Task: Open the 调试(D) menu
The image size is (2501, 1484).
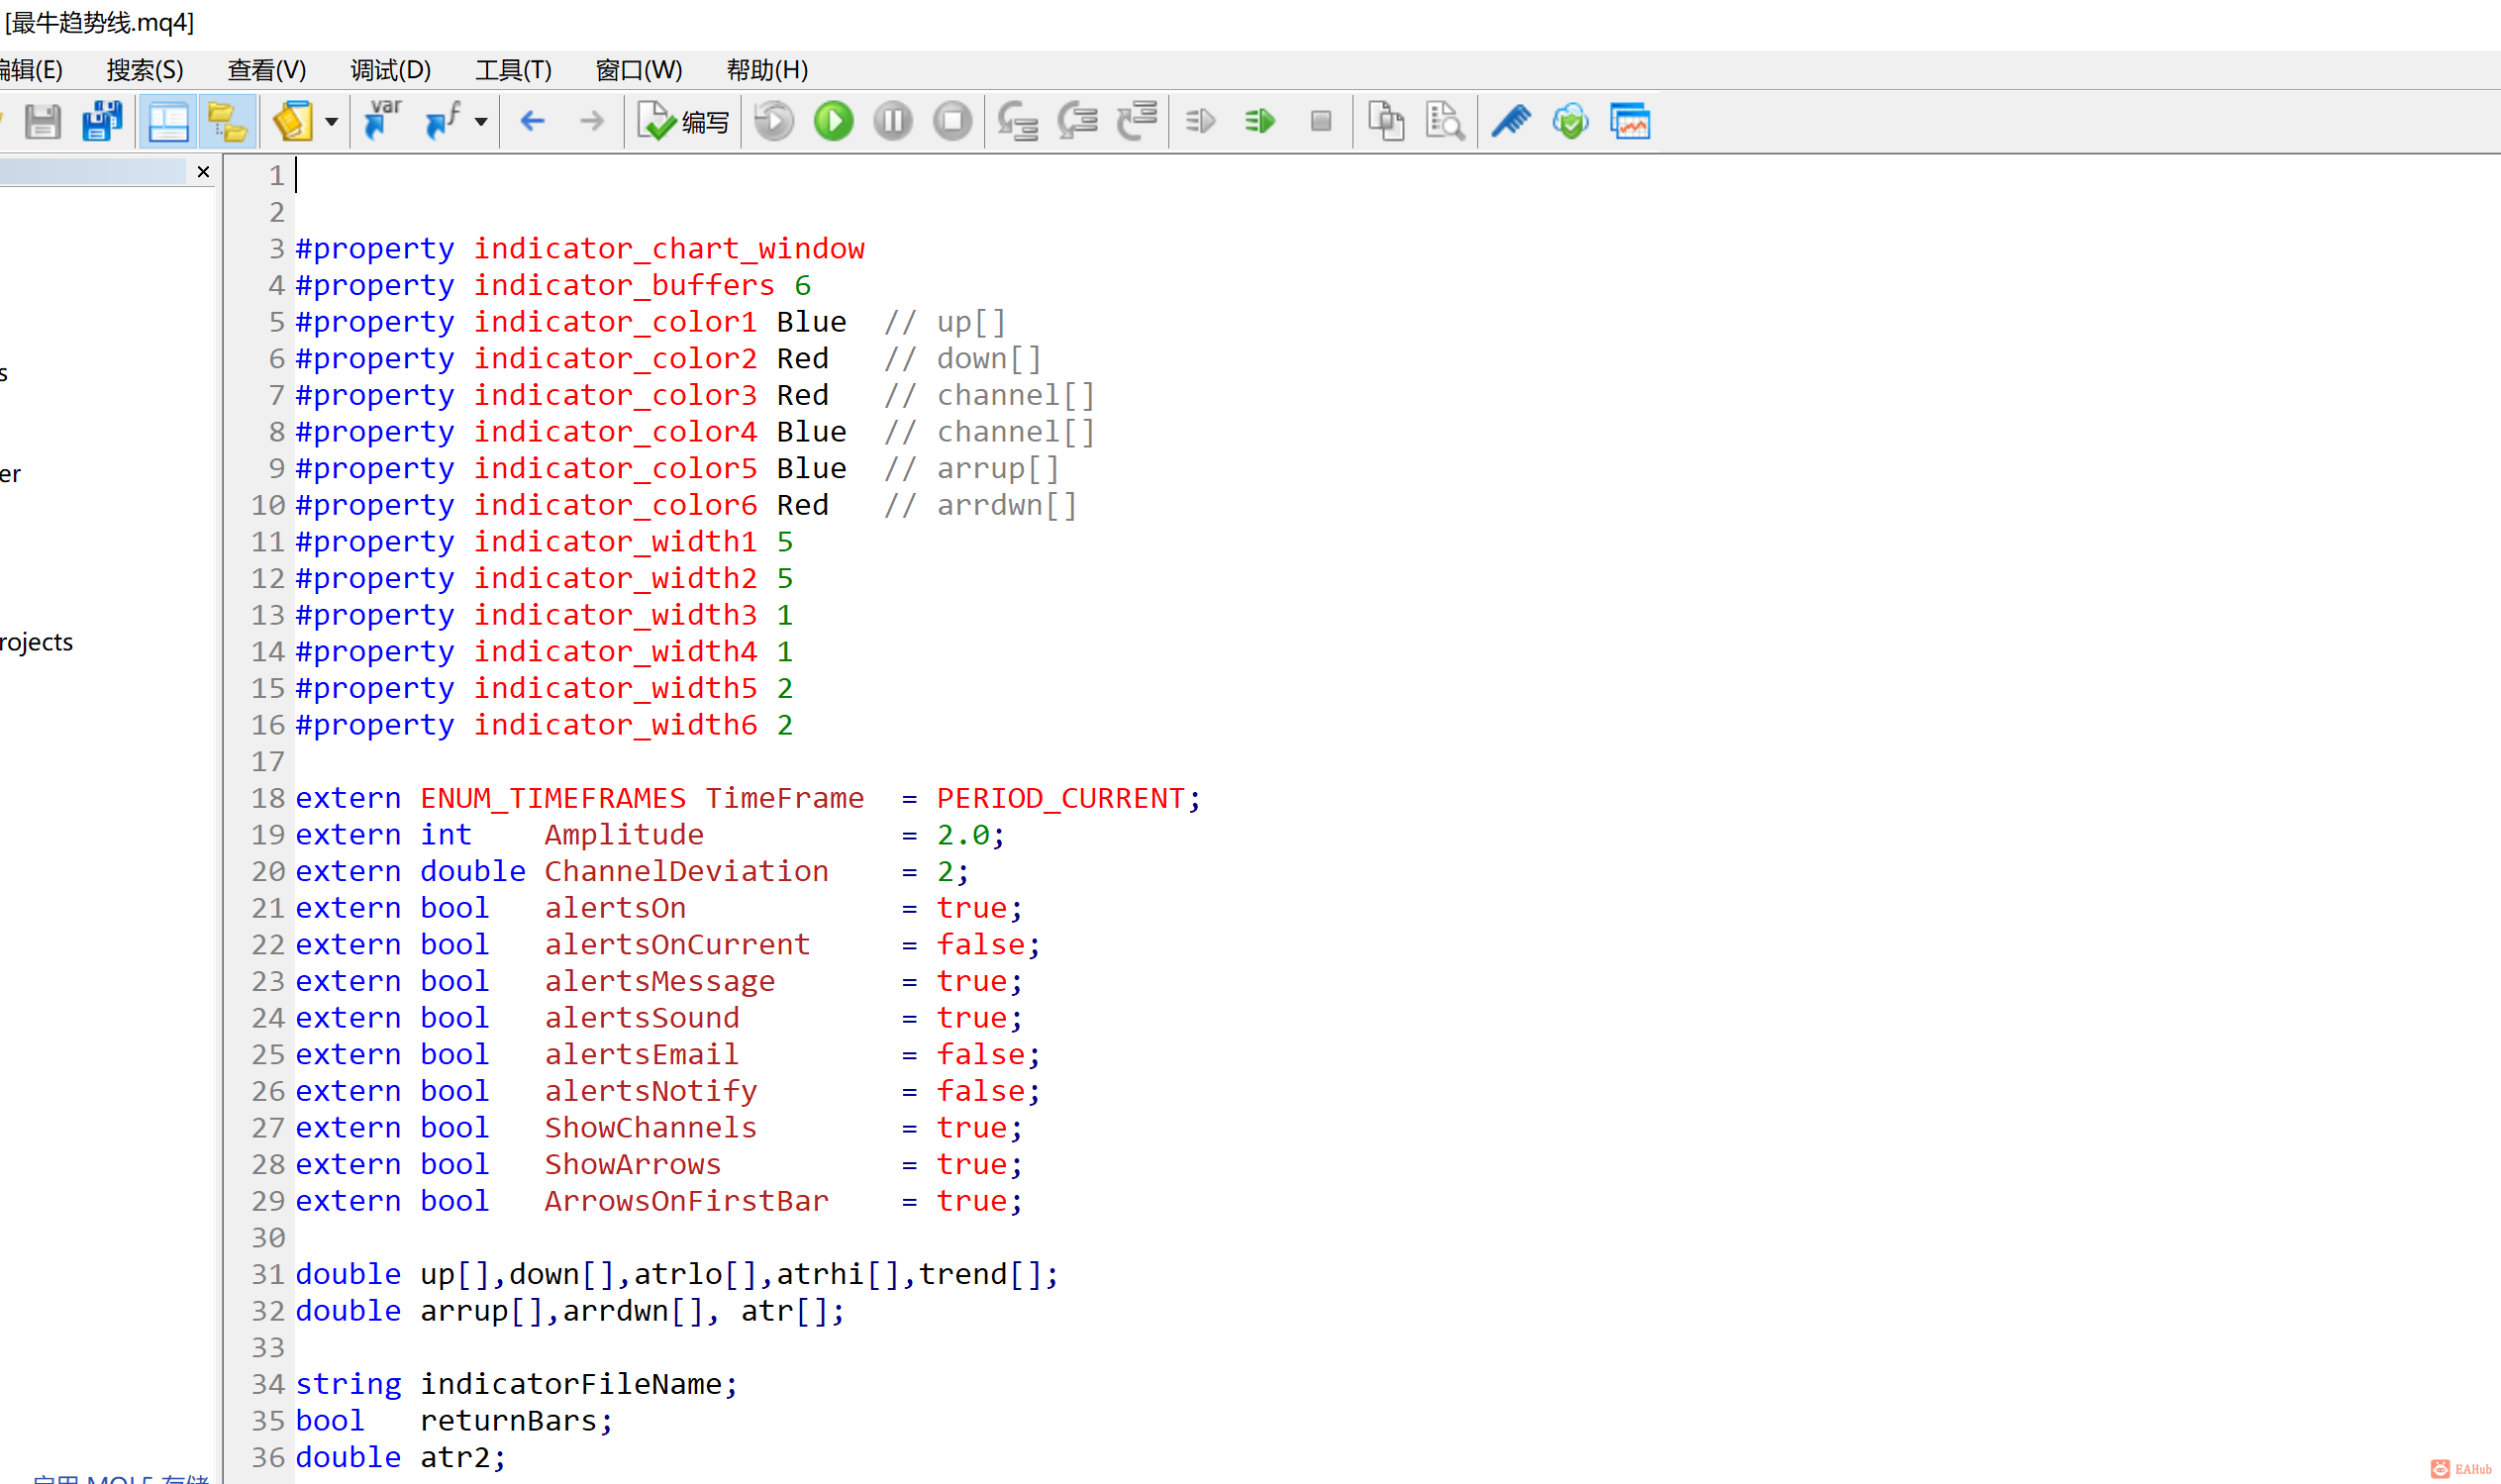Action: (x=390, y=70)
